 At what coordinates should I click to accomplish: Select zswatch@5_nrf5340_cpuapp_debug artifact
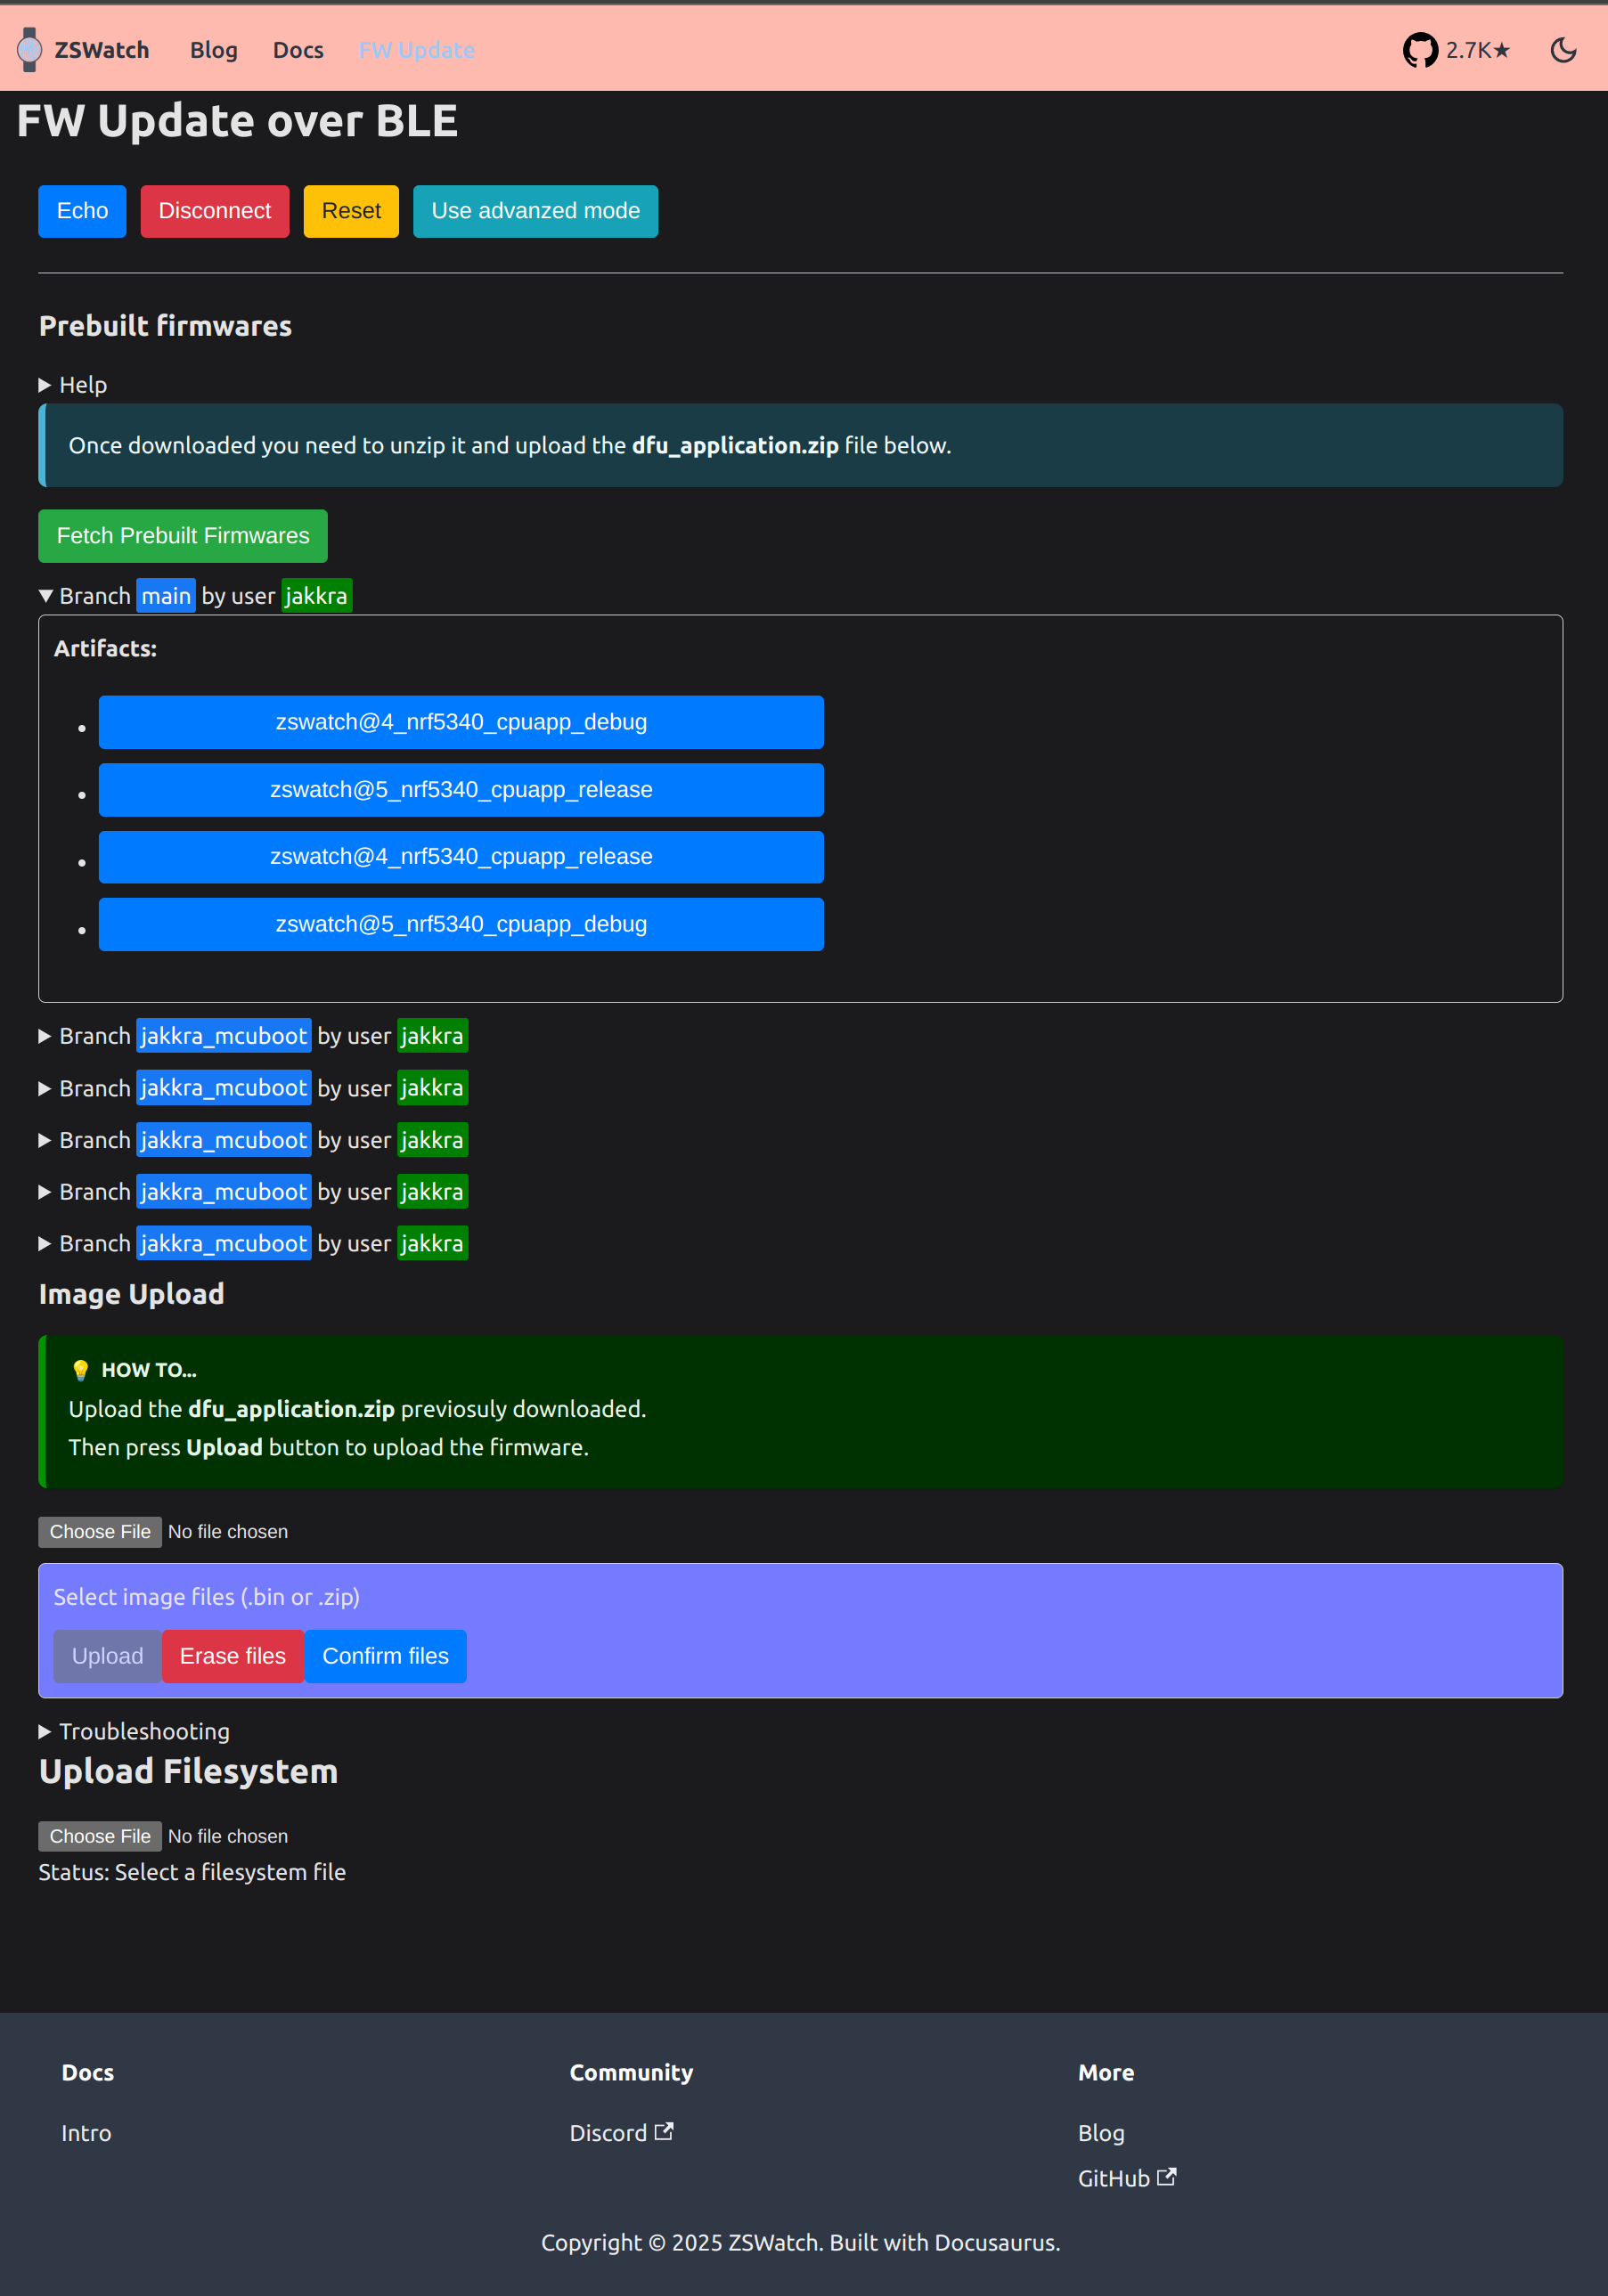click(x=461, y=924)
